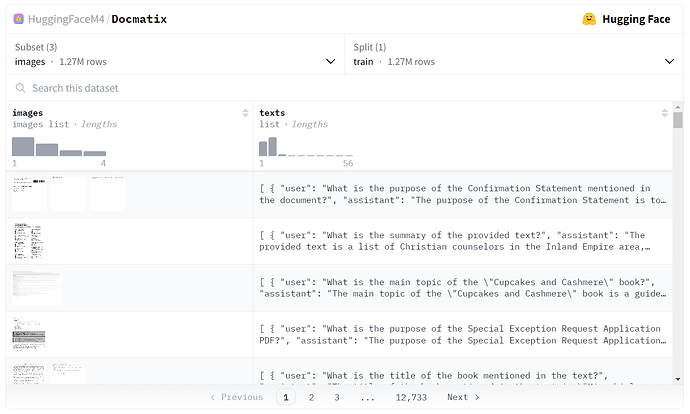The width and height of the screenshot is (690, 414).
Task: Click the HuggingFaceM4 organization avatar icon
Action: click(19, 19)
